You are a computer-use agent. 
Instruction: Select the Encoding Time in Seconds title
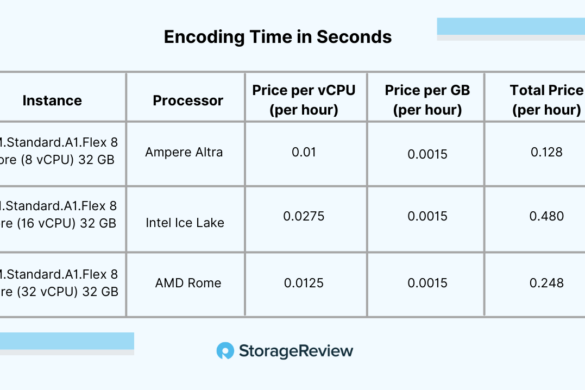278,37
